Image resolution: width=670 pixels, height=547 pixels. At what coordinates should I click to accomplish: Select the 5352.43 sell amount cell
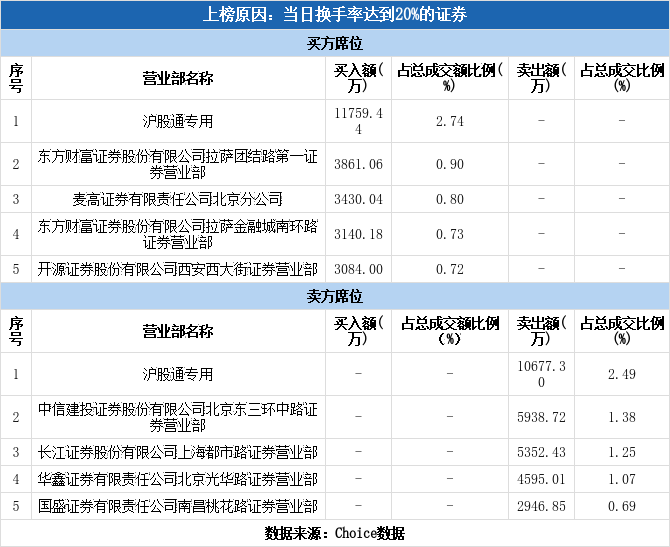tap(541, 452)
